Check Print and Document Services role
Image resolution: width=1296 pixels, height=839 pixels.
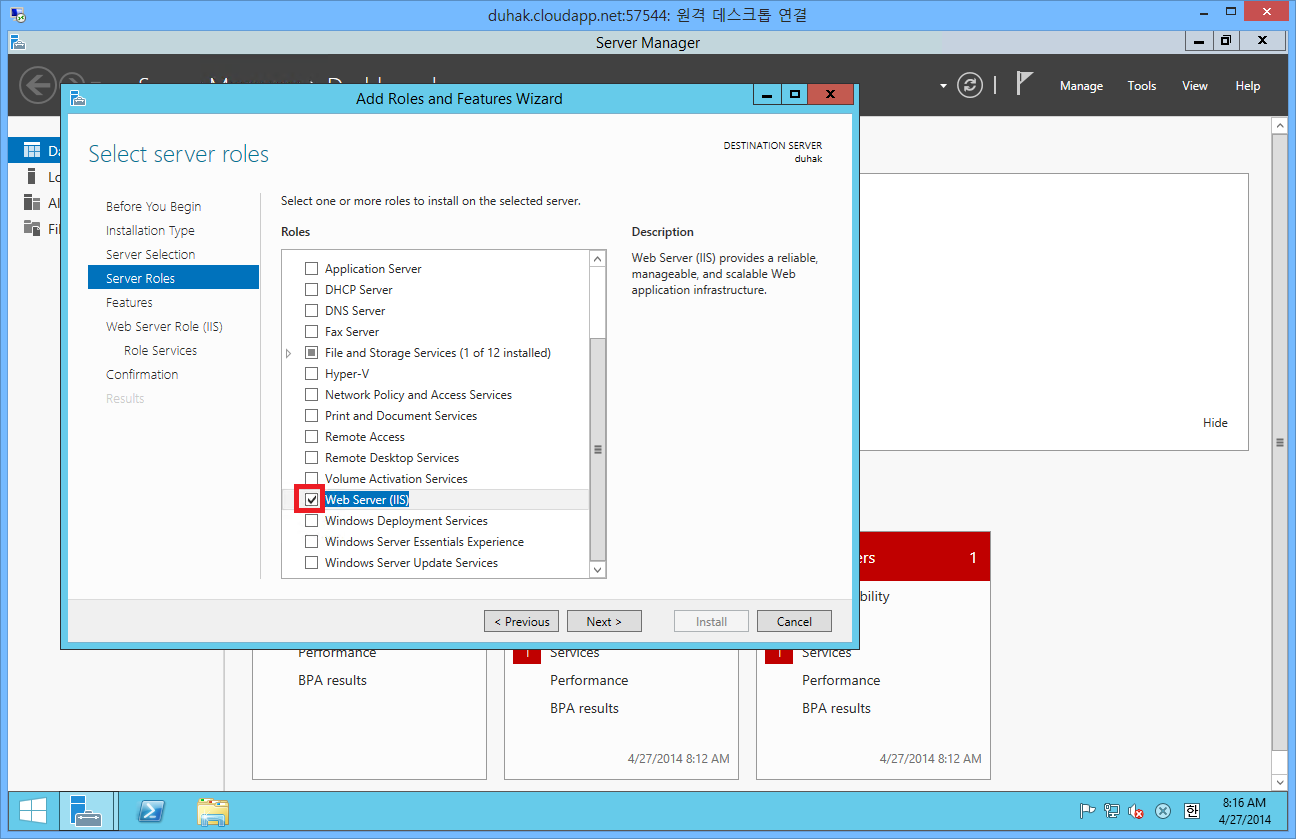[x=312, y=416]
